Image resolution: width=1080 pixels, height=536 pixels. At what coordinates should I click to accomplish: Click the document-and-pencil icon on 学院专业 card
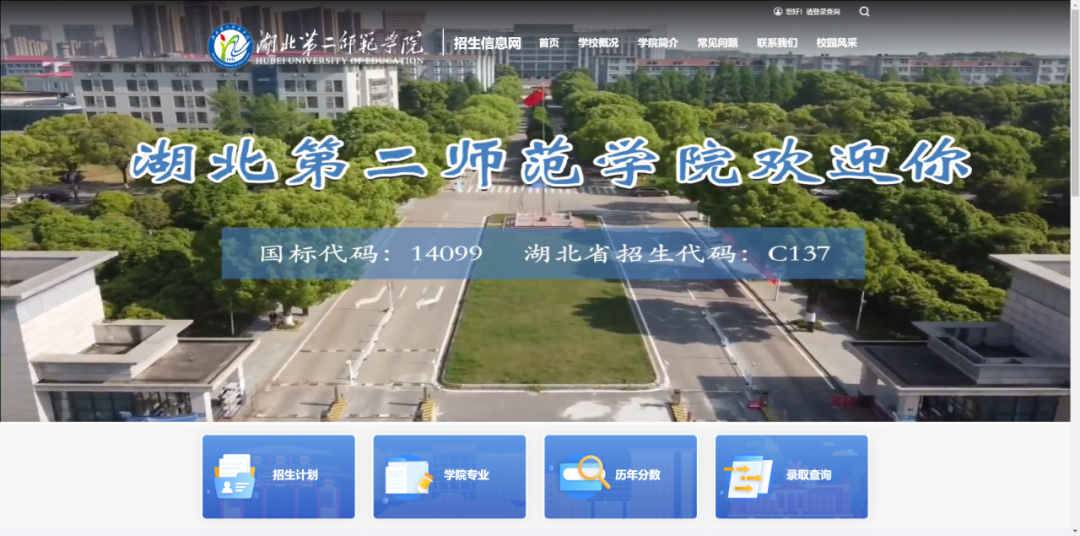(408, 476)
